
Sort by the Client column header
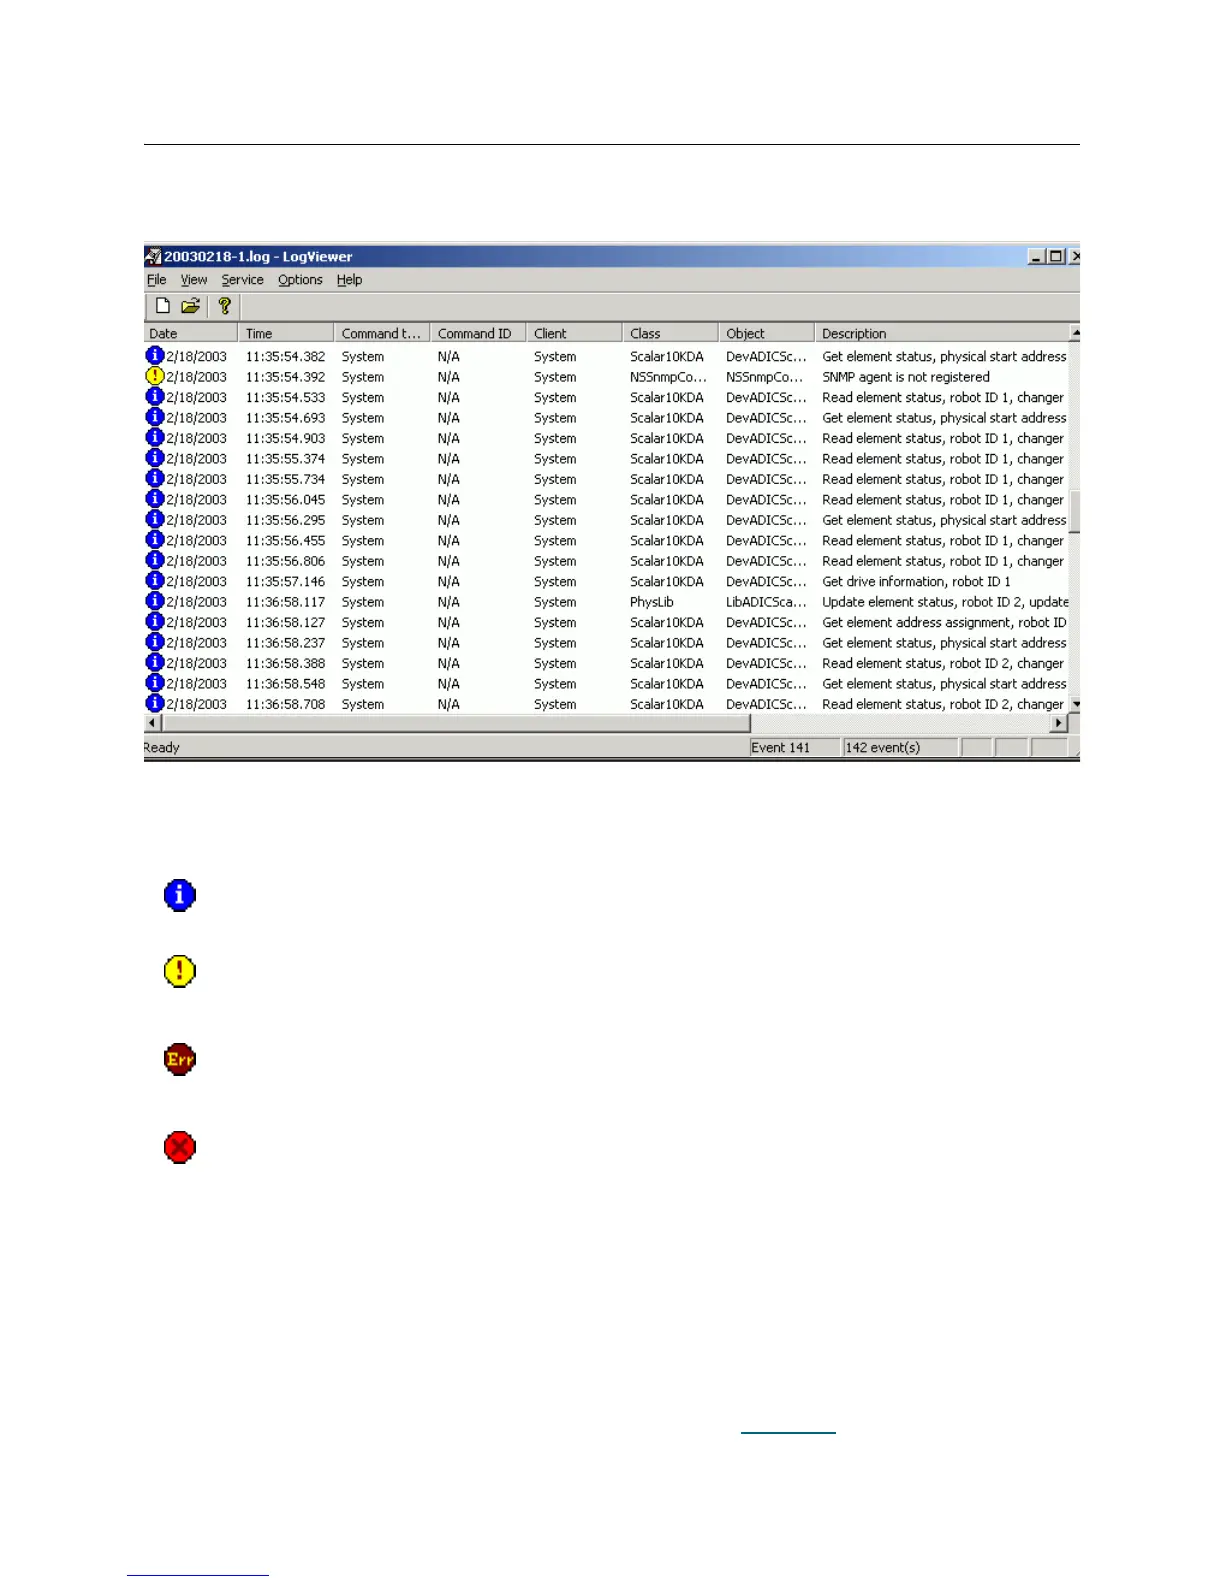click(x=574, y=333)
